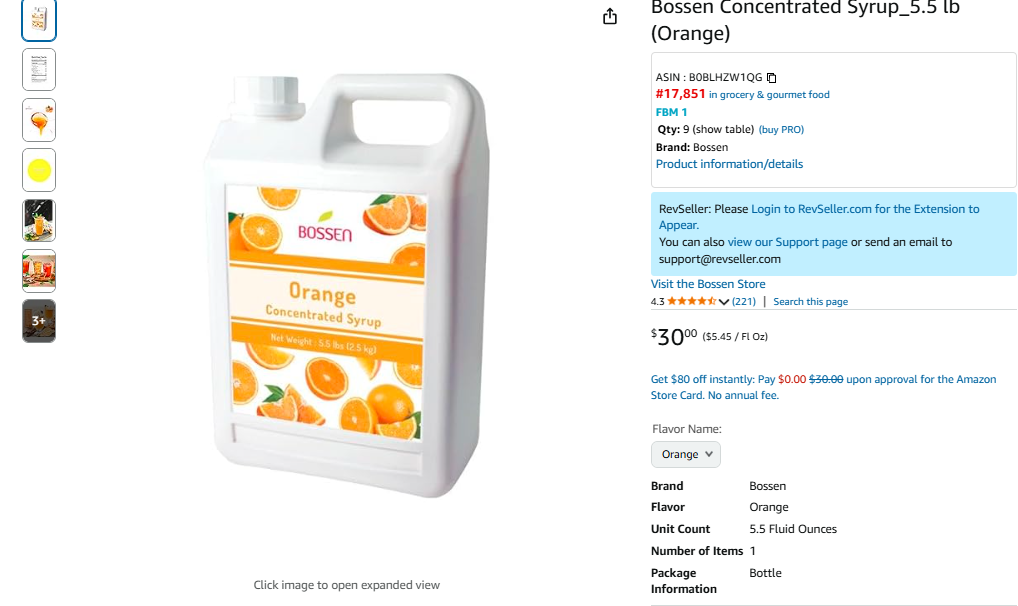
Task: Select the yellow circle thumbnail
Action: point(39,170)
